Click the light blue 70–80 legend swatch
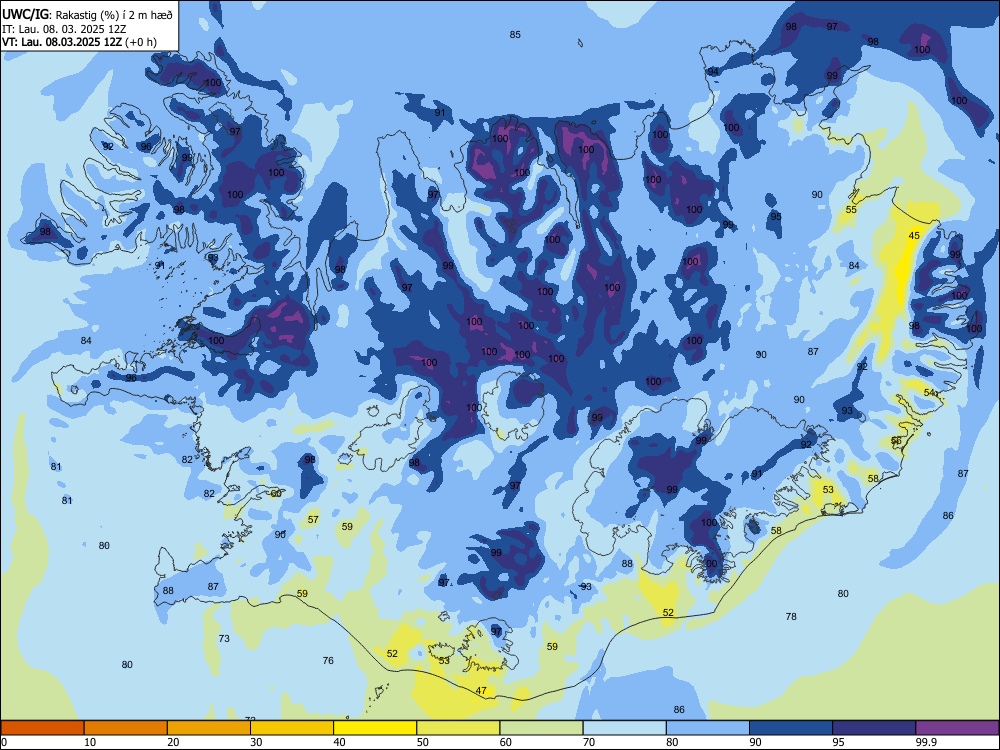The image size is (1000, 750). click(624, 728)
